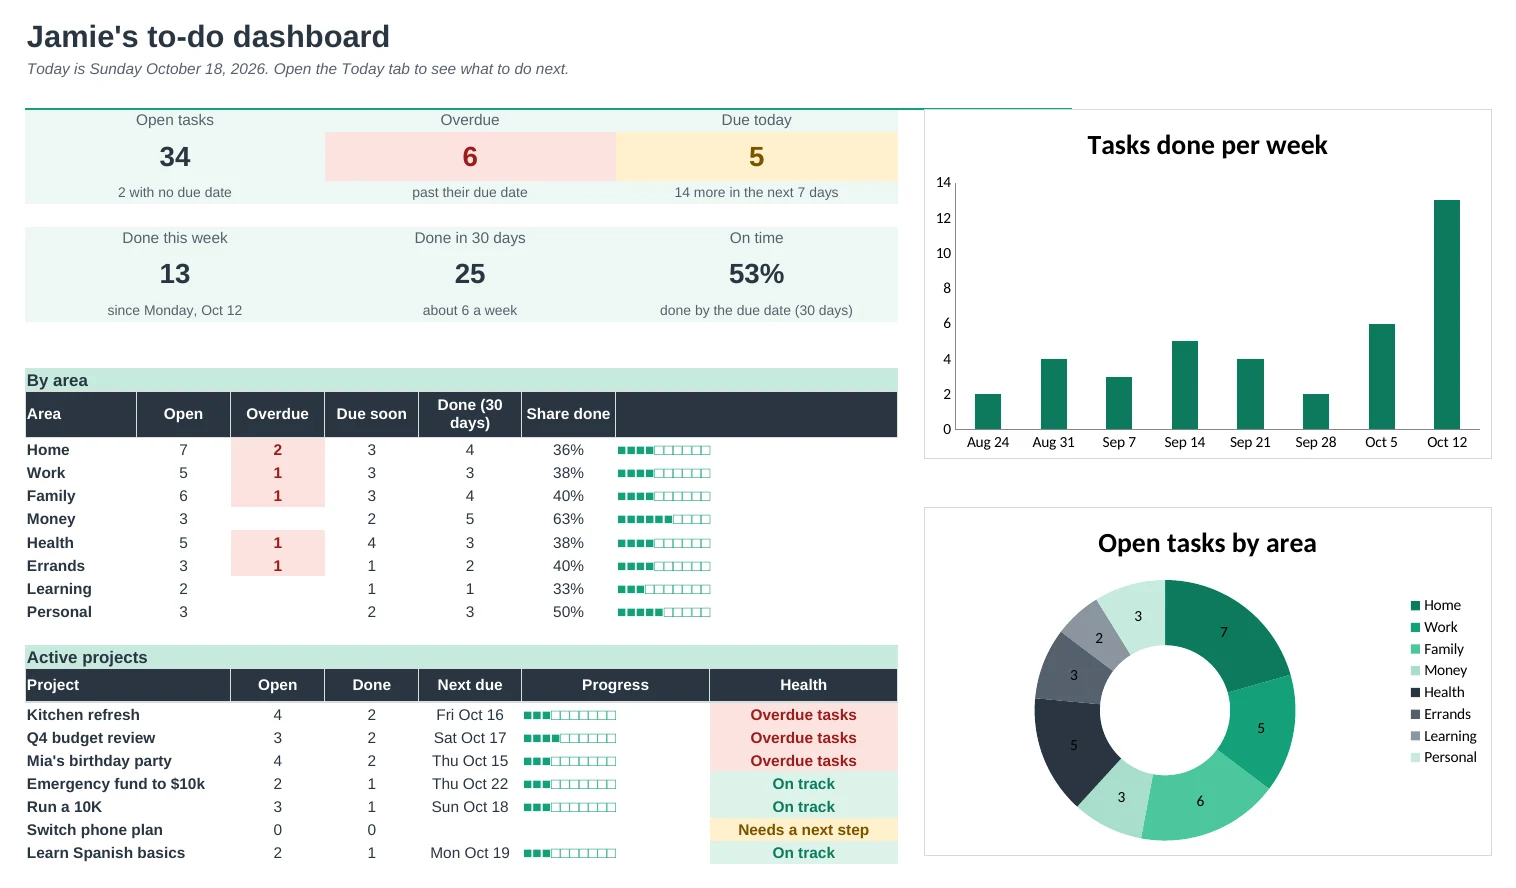
Task: Click the Home legend color swatch
Action: click(1415, 606)
